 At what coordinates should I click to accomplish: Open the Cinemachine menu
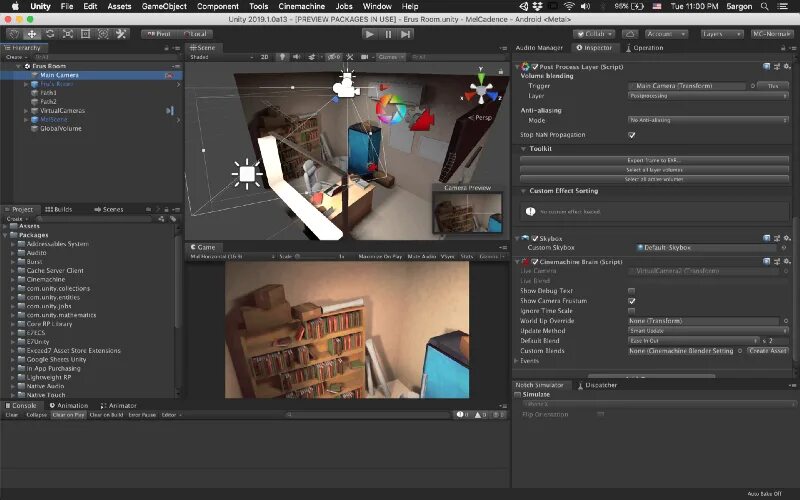[x=302, y=6]
